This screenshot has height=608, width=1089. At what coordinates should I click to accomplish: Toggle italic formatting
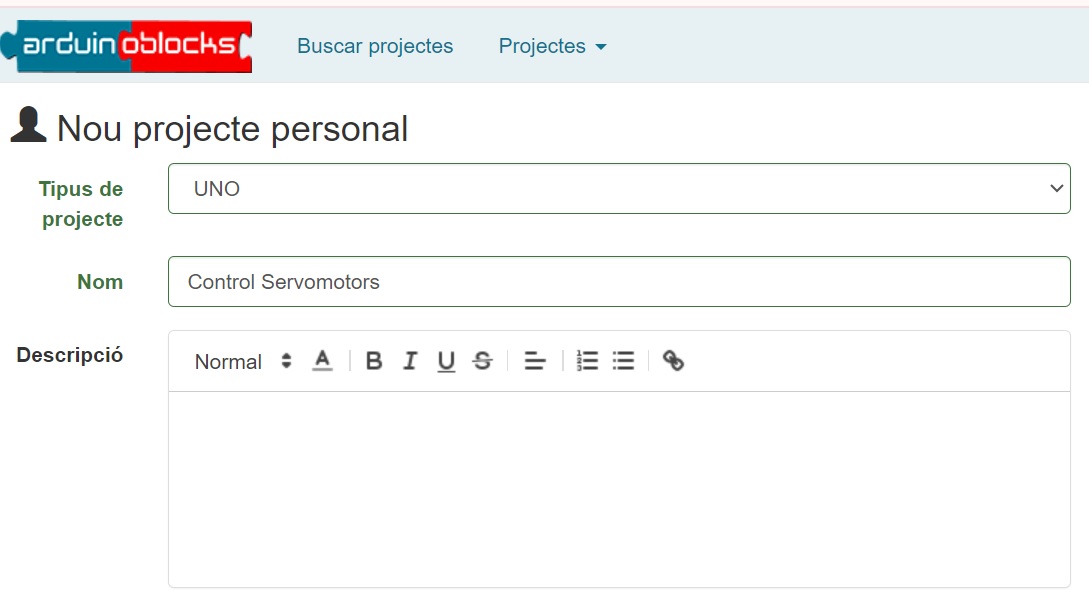(x=410, y=361)
